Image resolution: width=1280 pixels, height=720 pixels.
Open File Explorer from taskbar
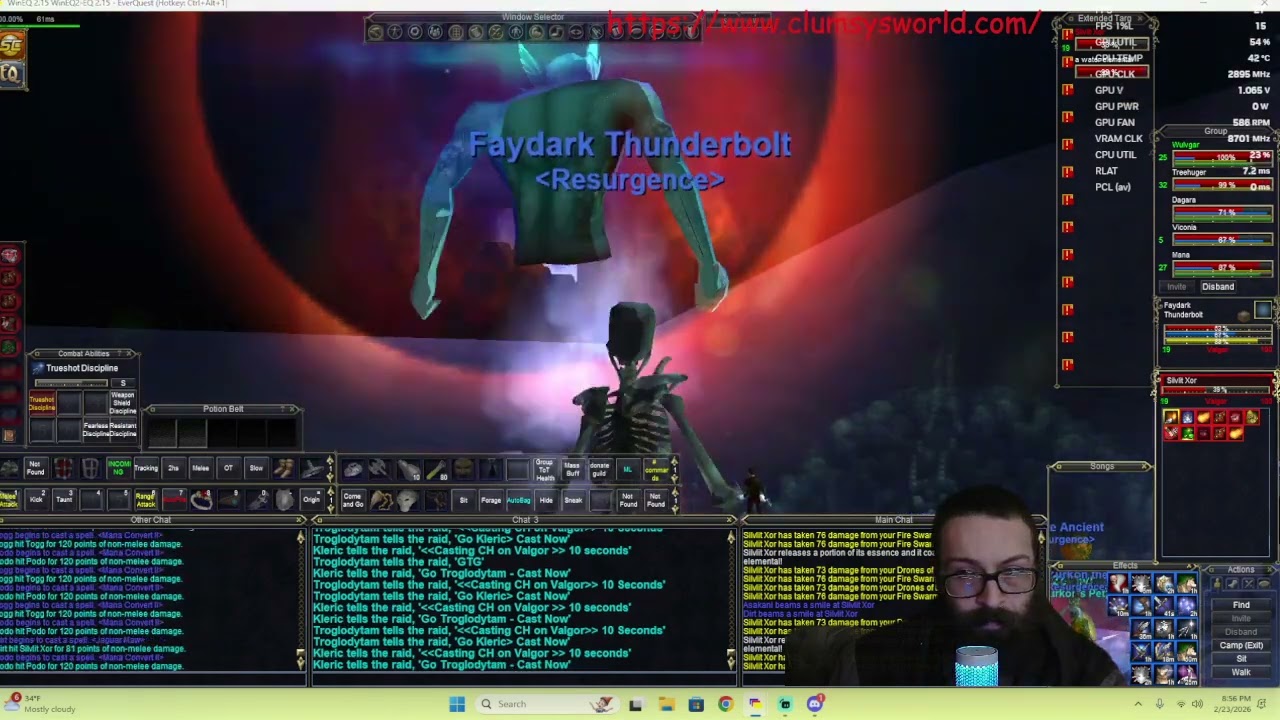point(666,704)
